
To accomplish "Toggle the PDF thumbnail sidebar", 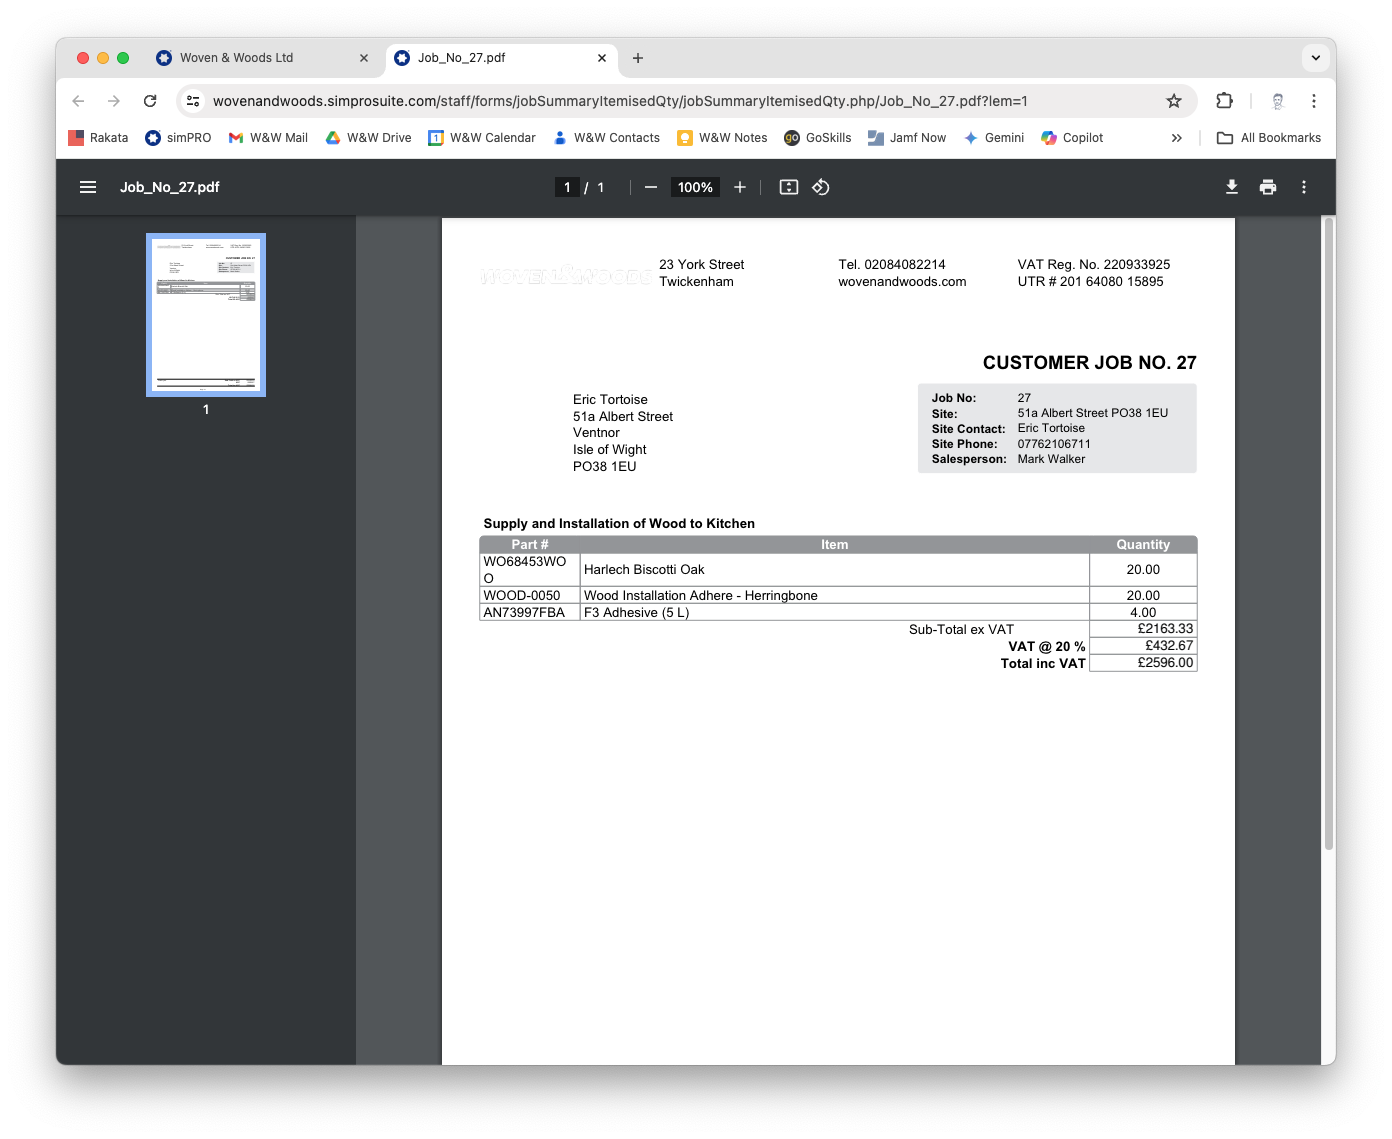I will click(88, 187).
